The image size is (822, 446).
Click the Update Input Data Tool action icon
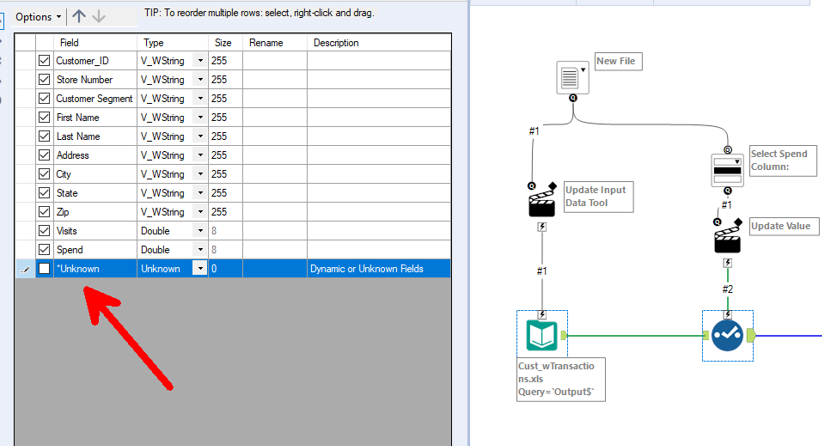click(542, 200)
